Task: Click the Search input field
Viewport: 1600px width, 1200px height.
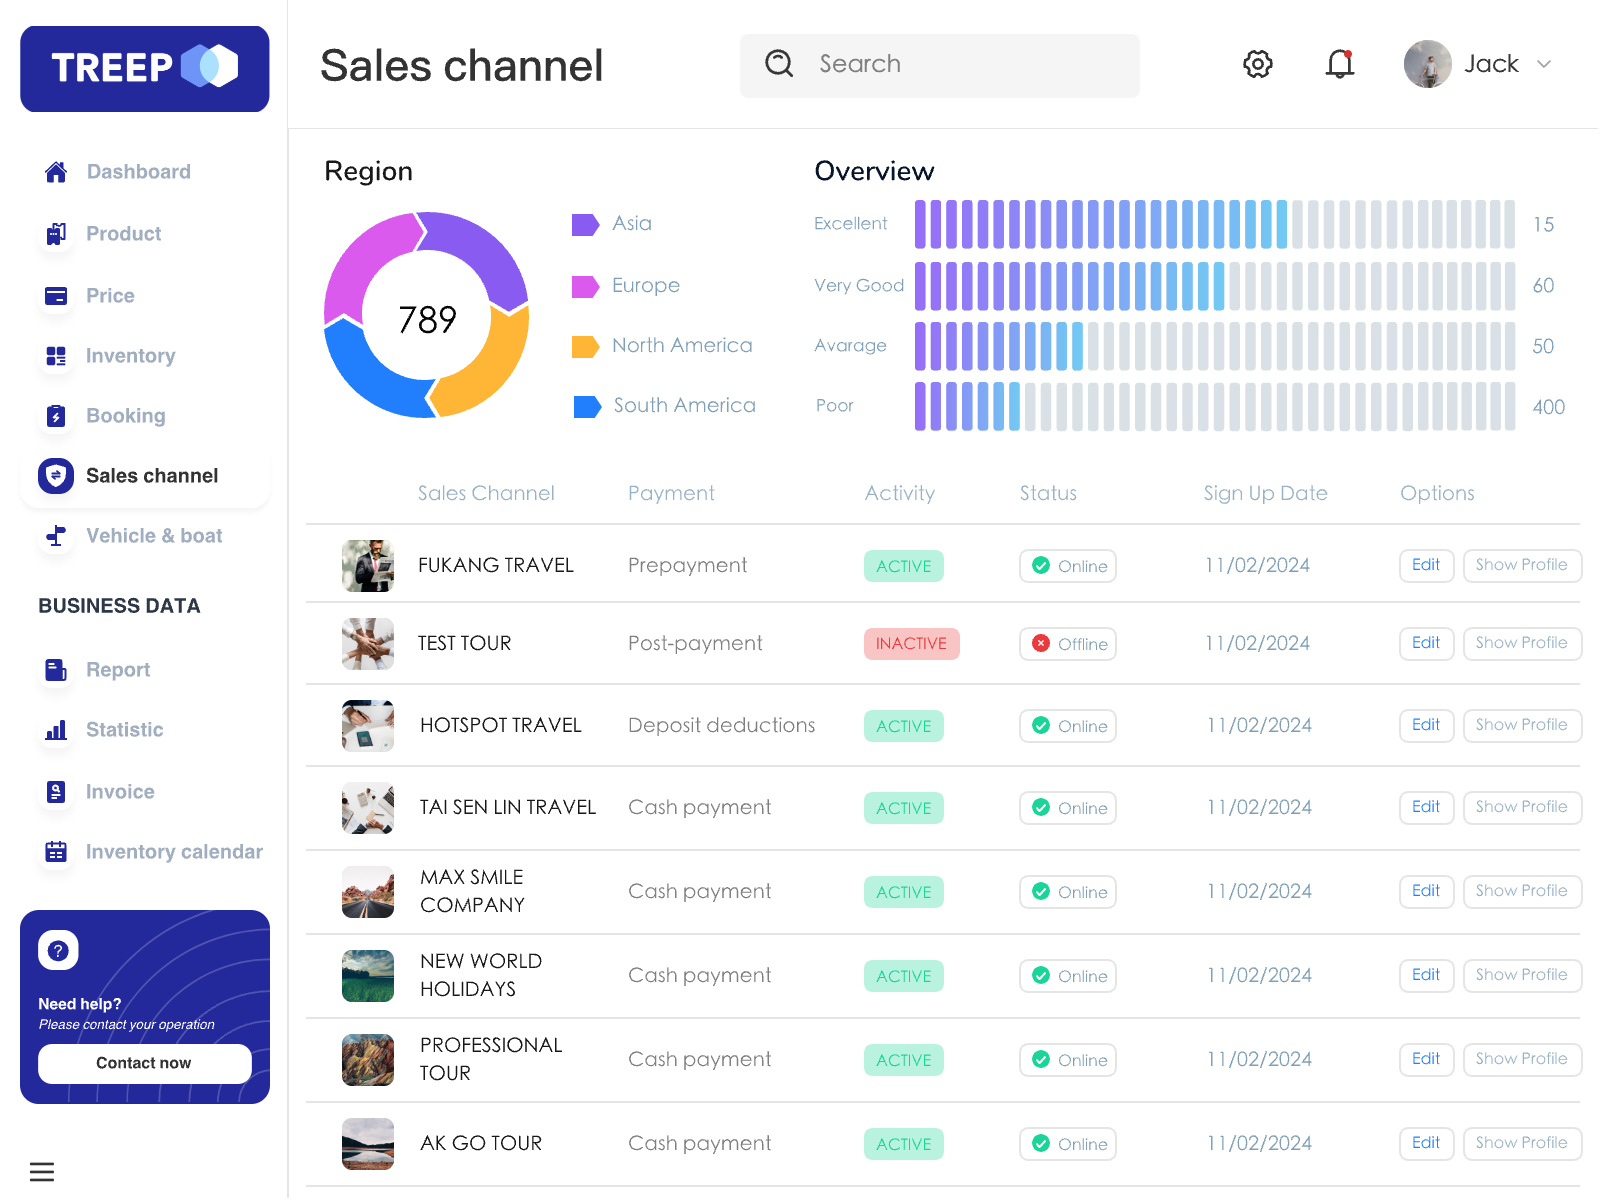Action: click(x=940, y=66)
